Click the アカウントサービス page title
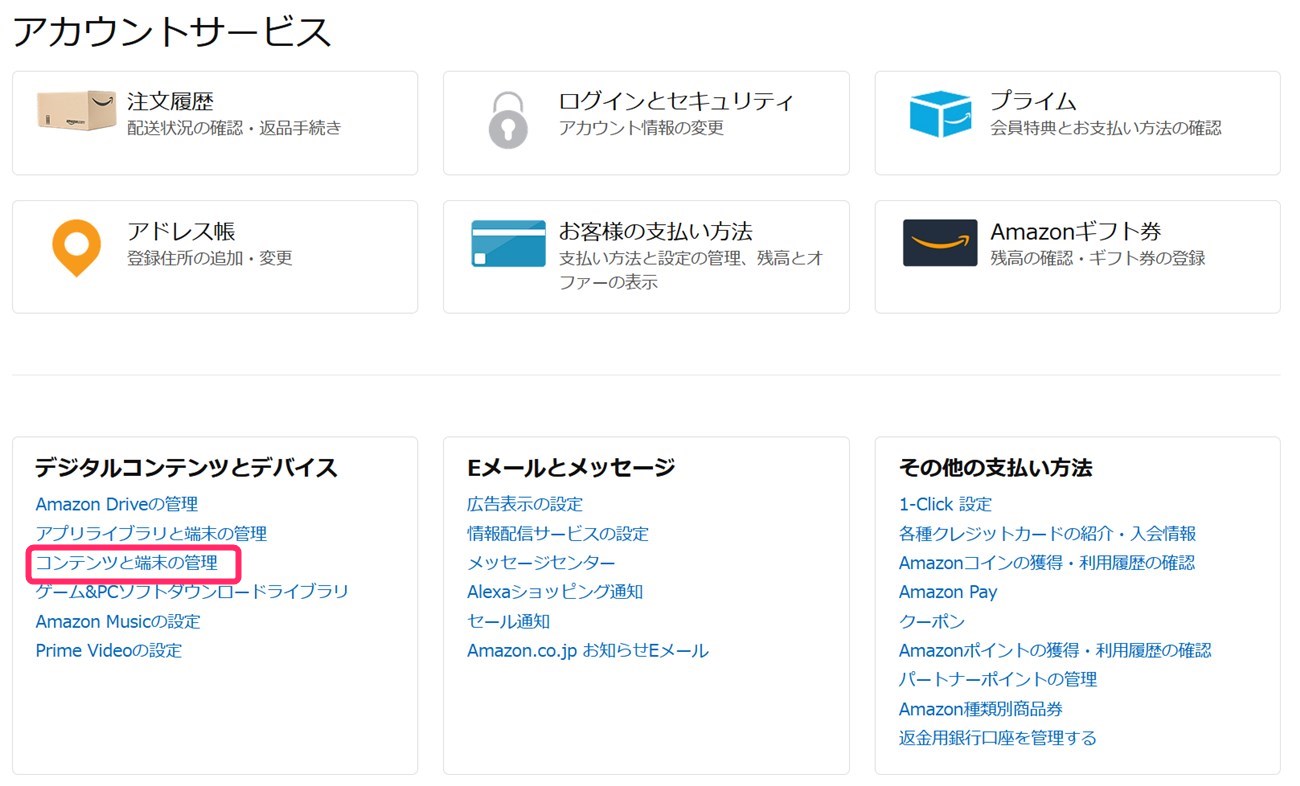1300x786 pixels. 171,32
